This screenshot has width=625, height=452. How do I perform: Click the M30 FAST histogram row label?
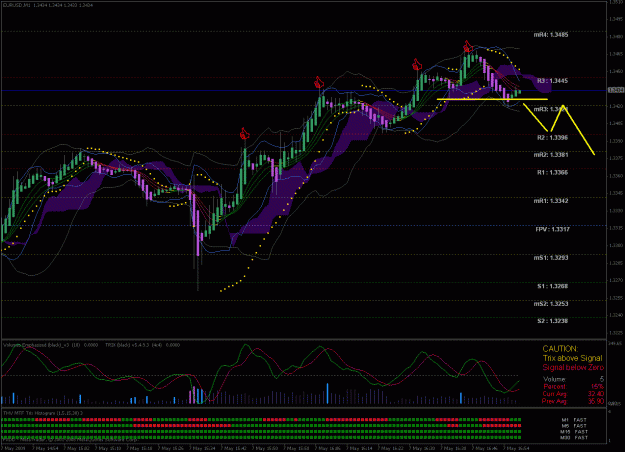pos(574,438)
